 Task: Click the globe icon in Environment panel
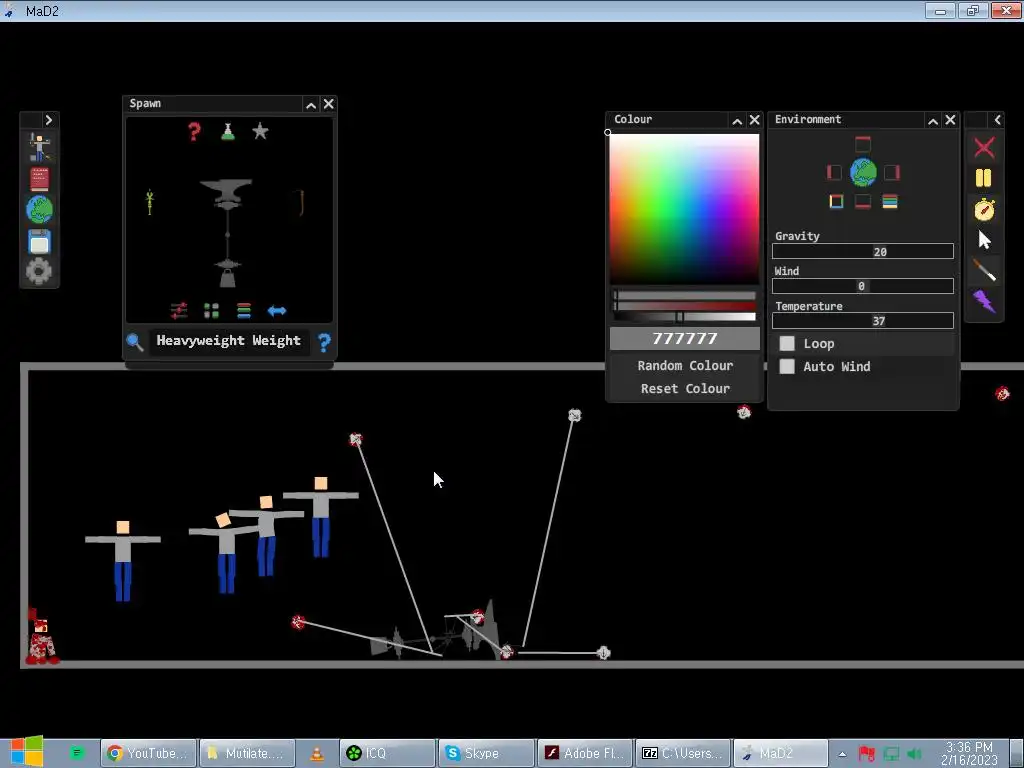(x=863, y=172)
